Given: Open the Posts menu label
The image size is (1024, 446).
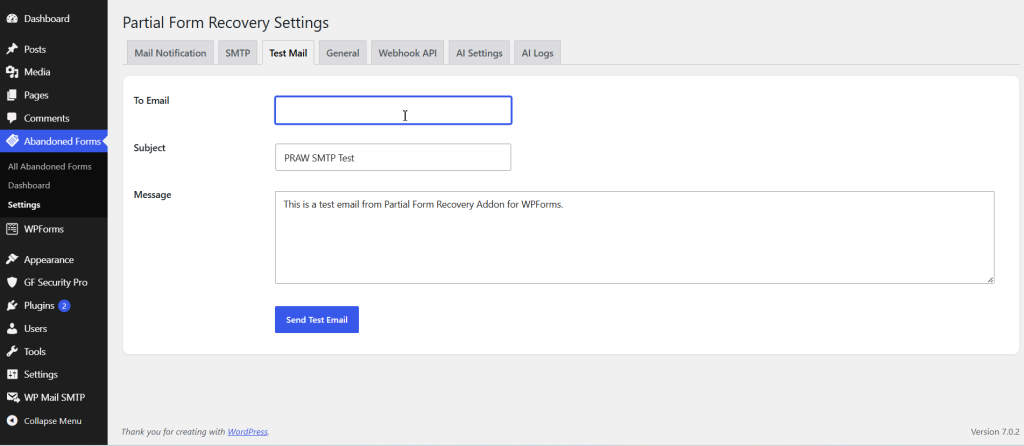Looking at the screenshot, I should tap(35, 49).
